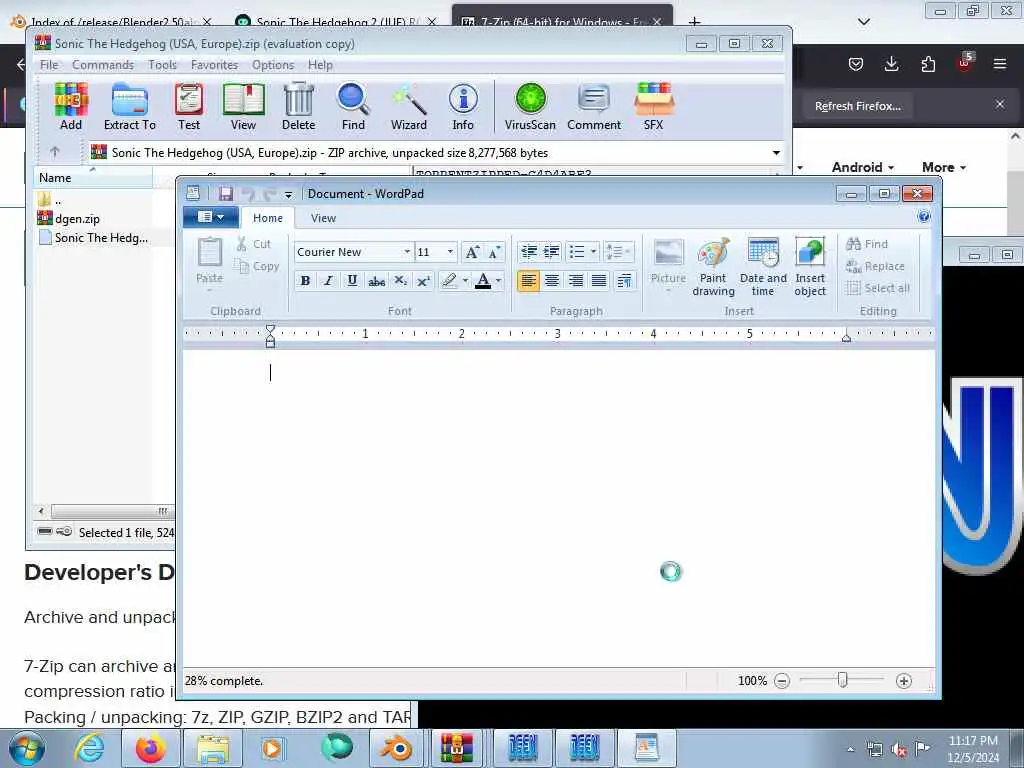Center text in WordPad
Screen dimensions: 1024x768
click(552, 281)
